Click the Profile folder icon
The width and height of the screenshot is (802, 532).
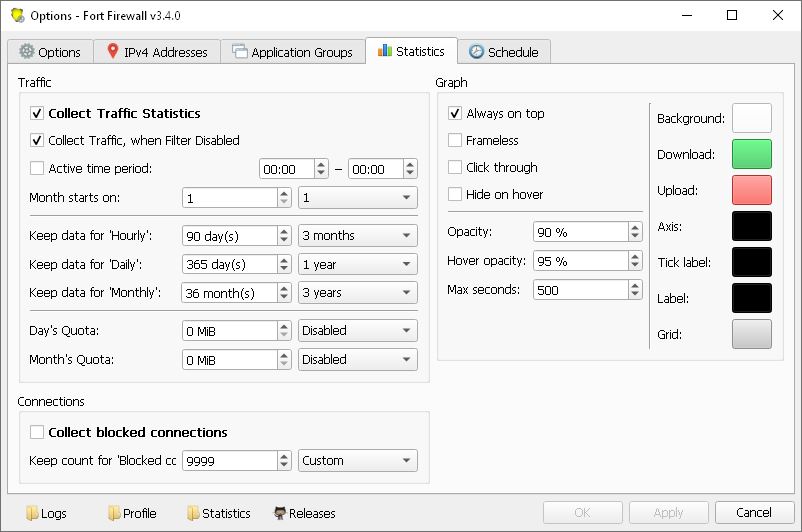(x=113, y=513)
